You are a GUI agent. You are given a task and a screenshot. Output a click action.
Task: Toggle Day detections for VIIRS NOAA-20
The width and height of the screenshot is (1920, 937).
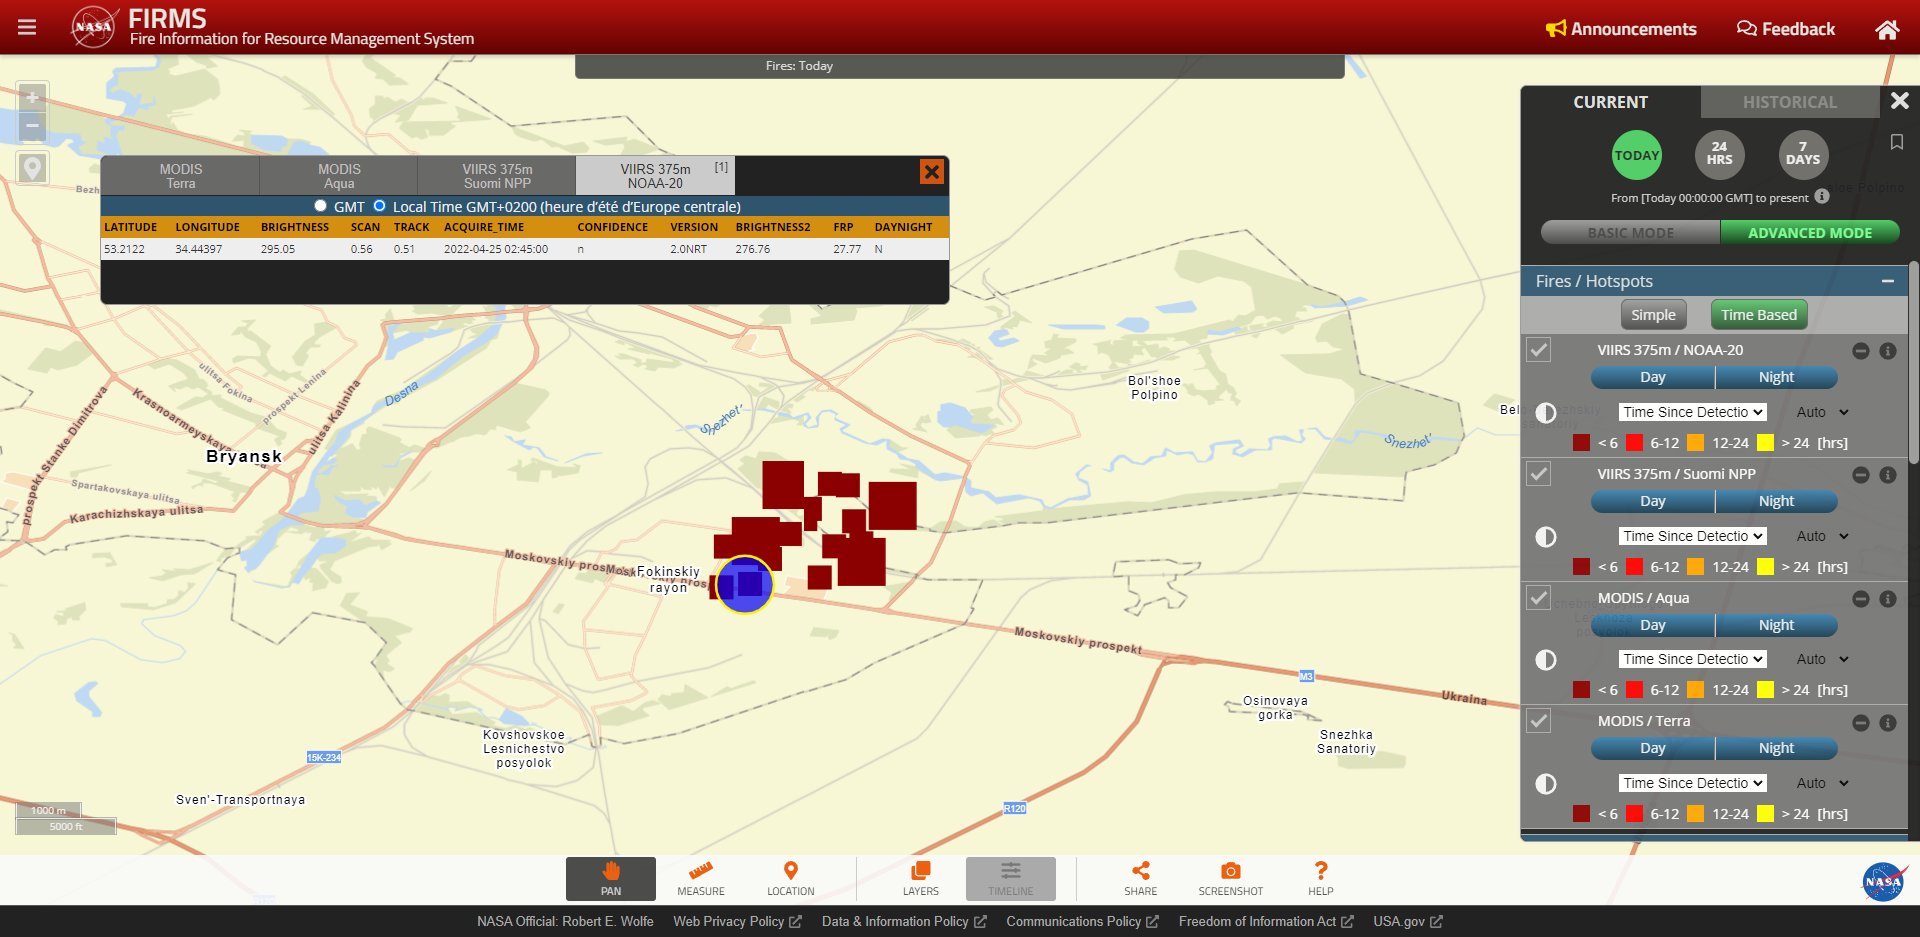tap(1653, 377)
